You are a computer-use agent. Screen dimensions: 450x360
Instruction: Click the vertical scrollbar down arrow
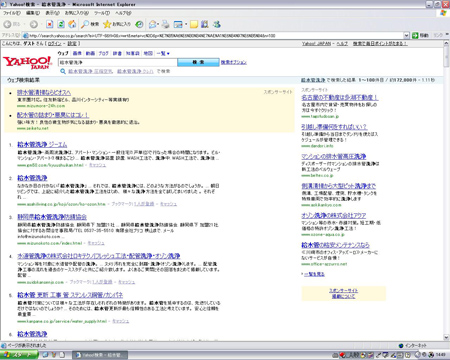coord(447,337)
